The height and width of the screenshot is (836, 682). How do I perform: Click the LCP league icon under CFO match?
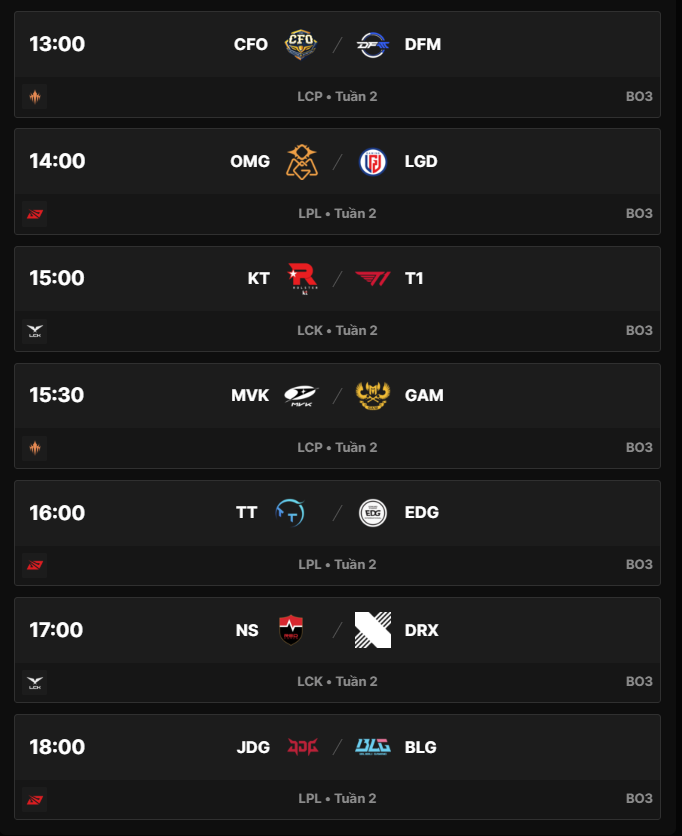35,97
